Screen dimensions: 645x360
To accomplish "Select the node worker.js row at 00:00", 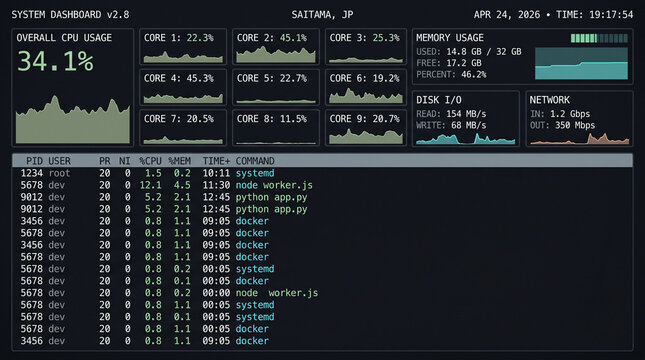I will tap(322, 293).
